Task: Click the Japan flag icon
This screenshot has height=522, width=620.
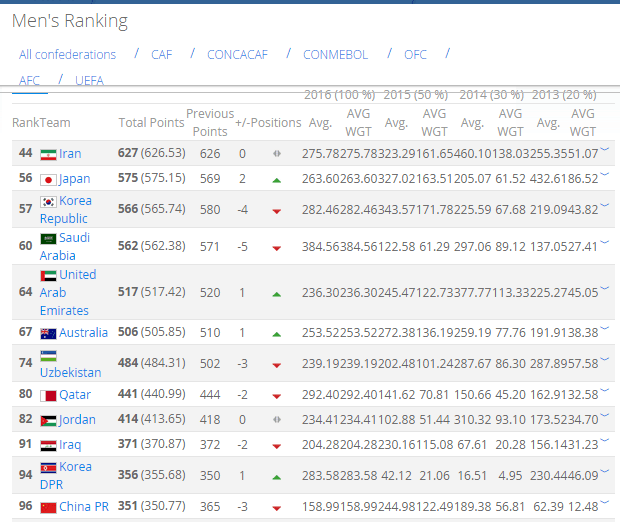Action: pos(48,180)
